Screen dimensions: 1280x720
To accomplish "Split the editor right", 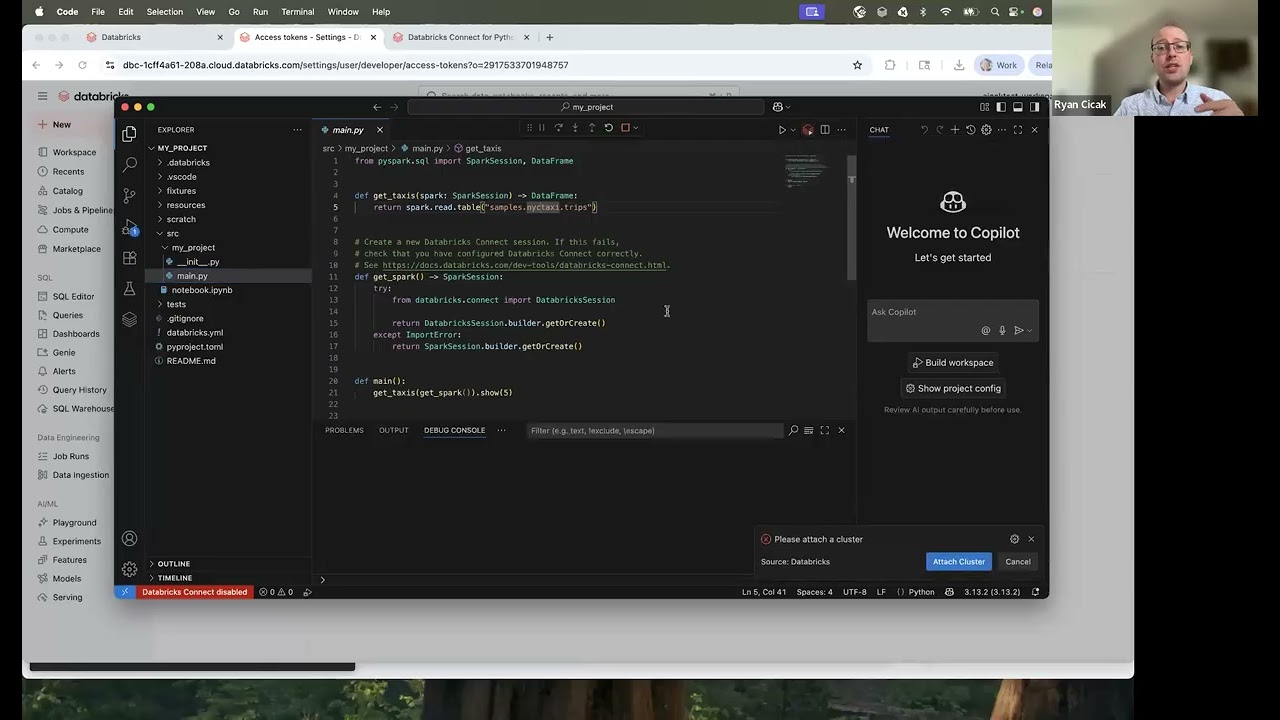I will click(825, 130).
